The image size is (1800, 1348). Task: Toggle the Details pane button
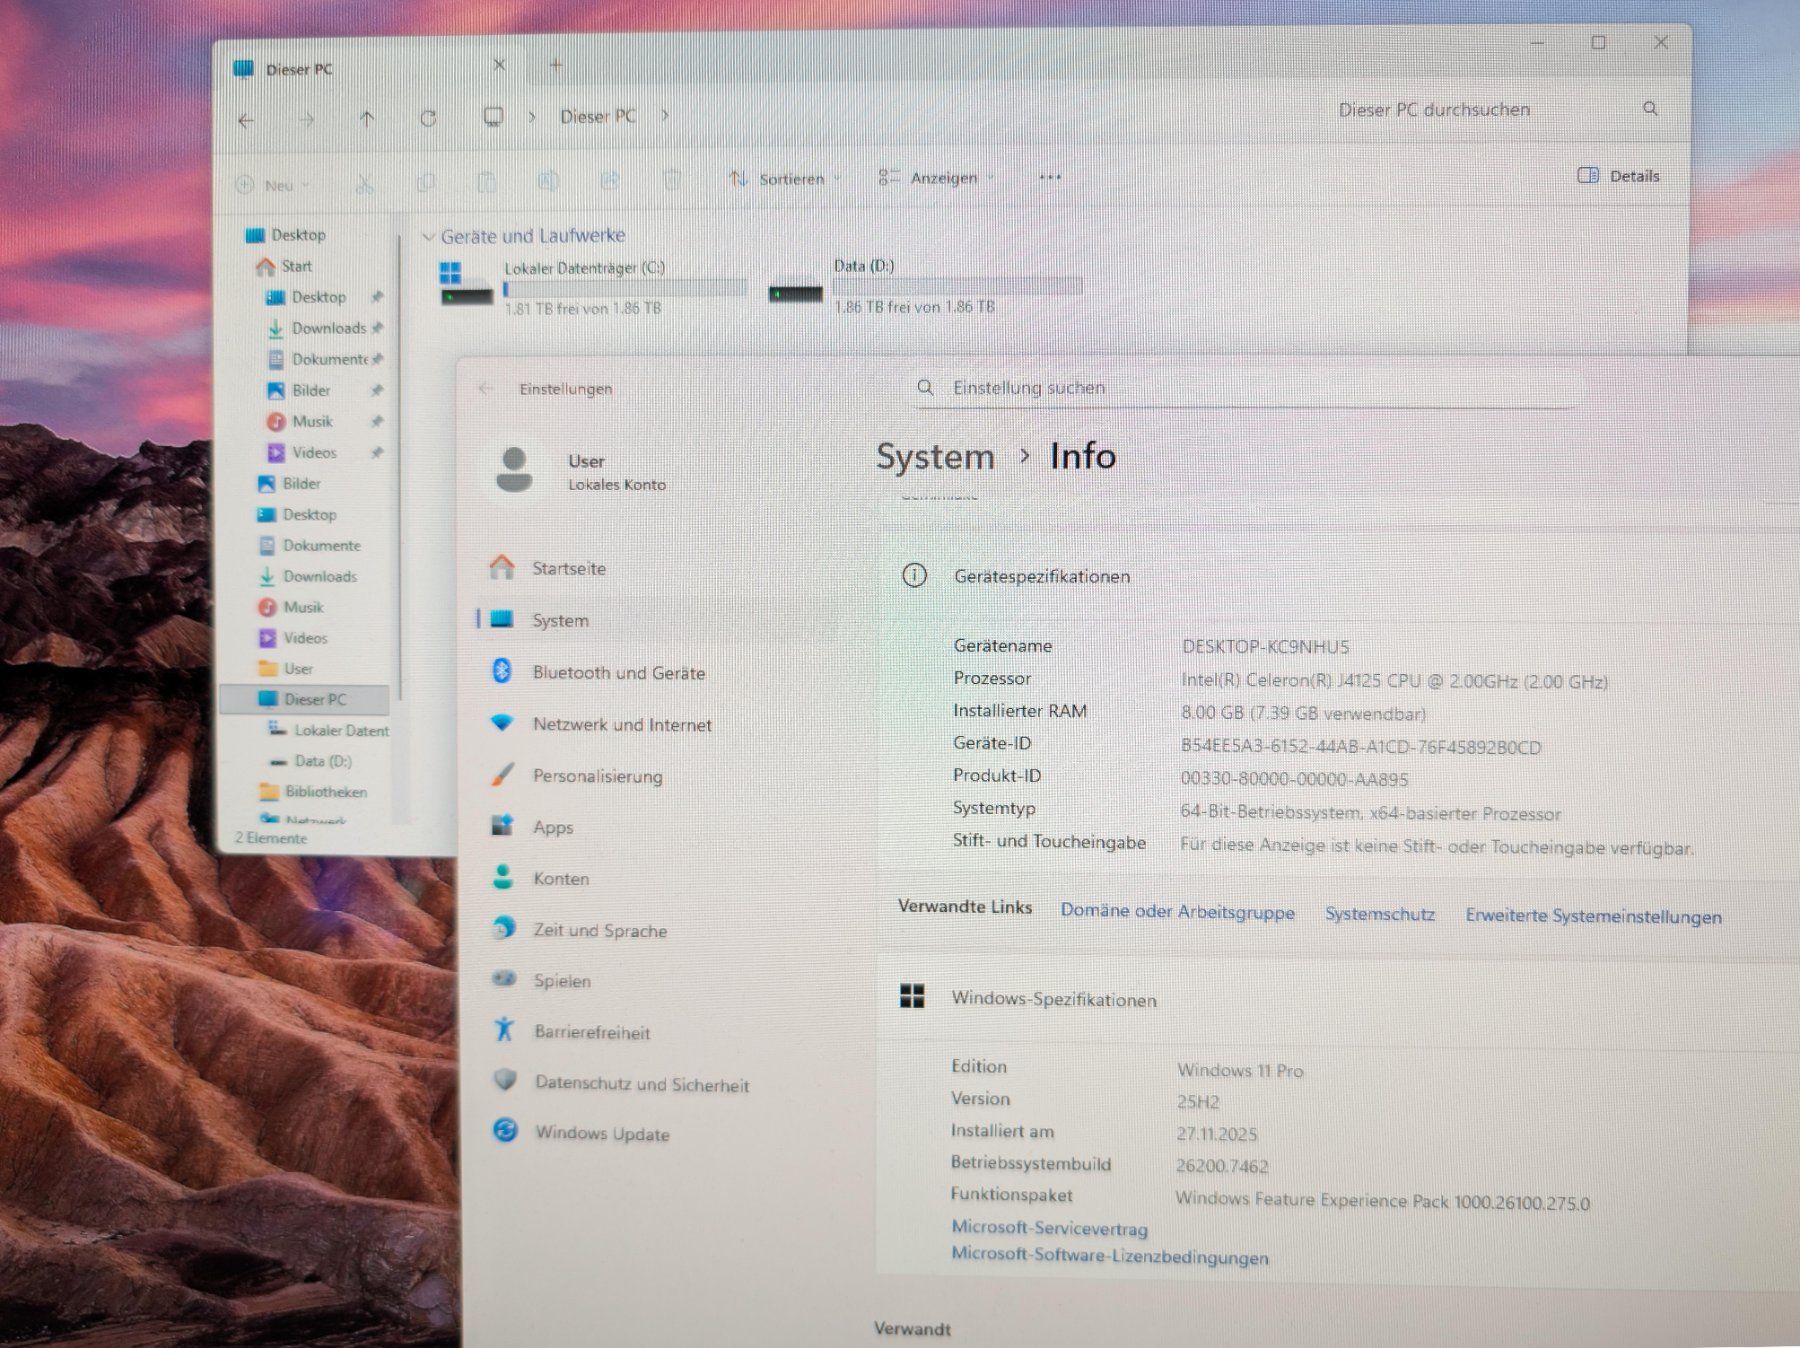(1618, 176)
